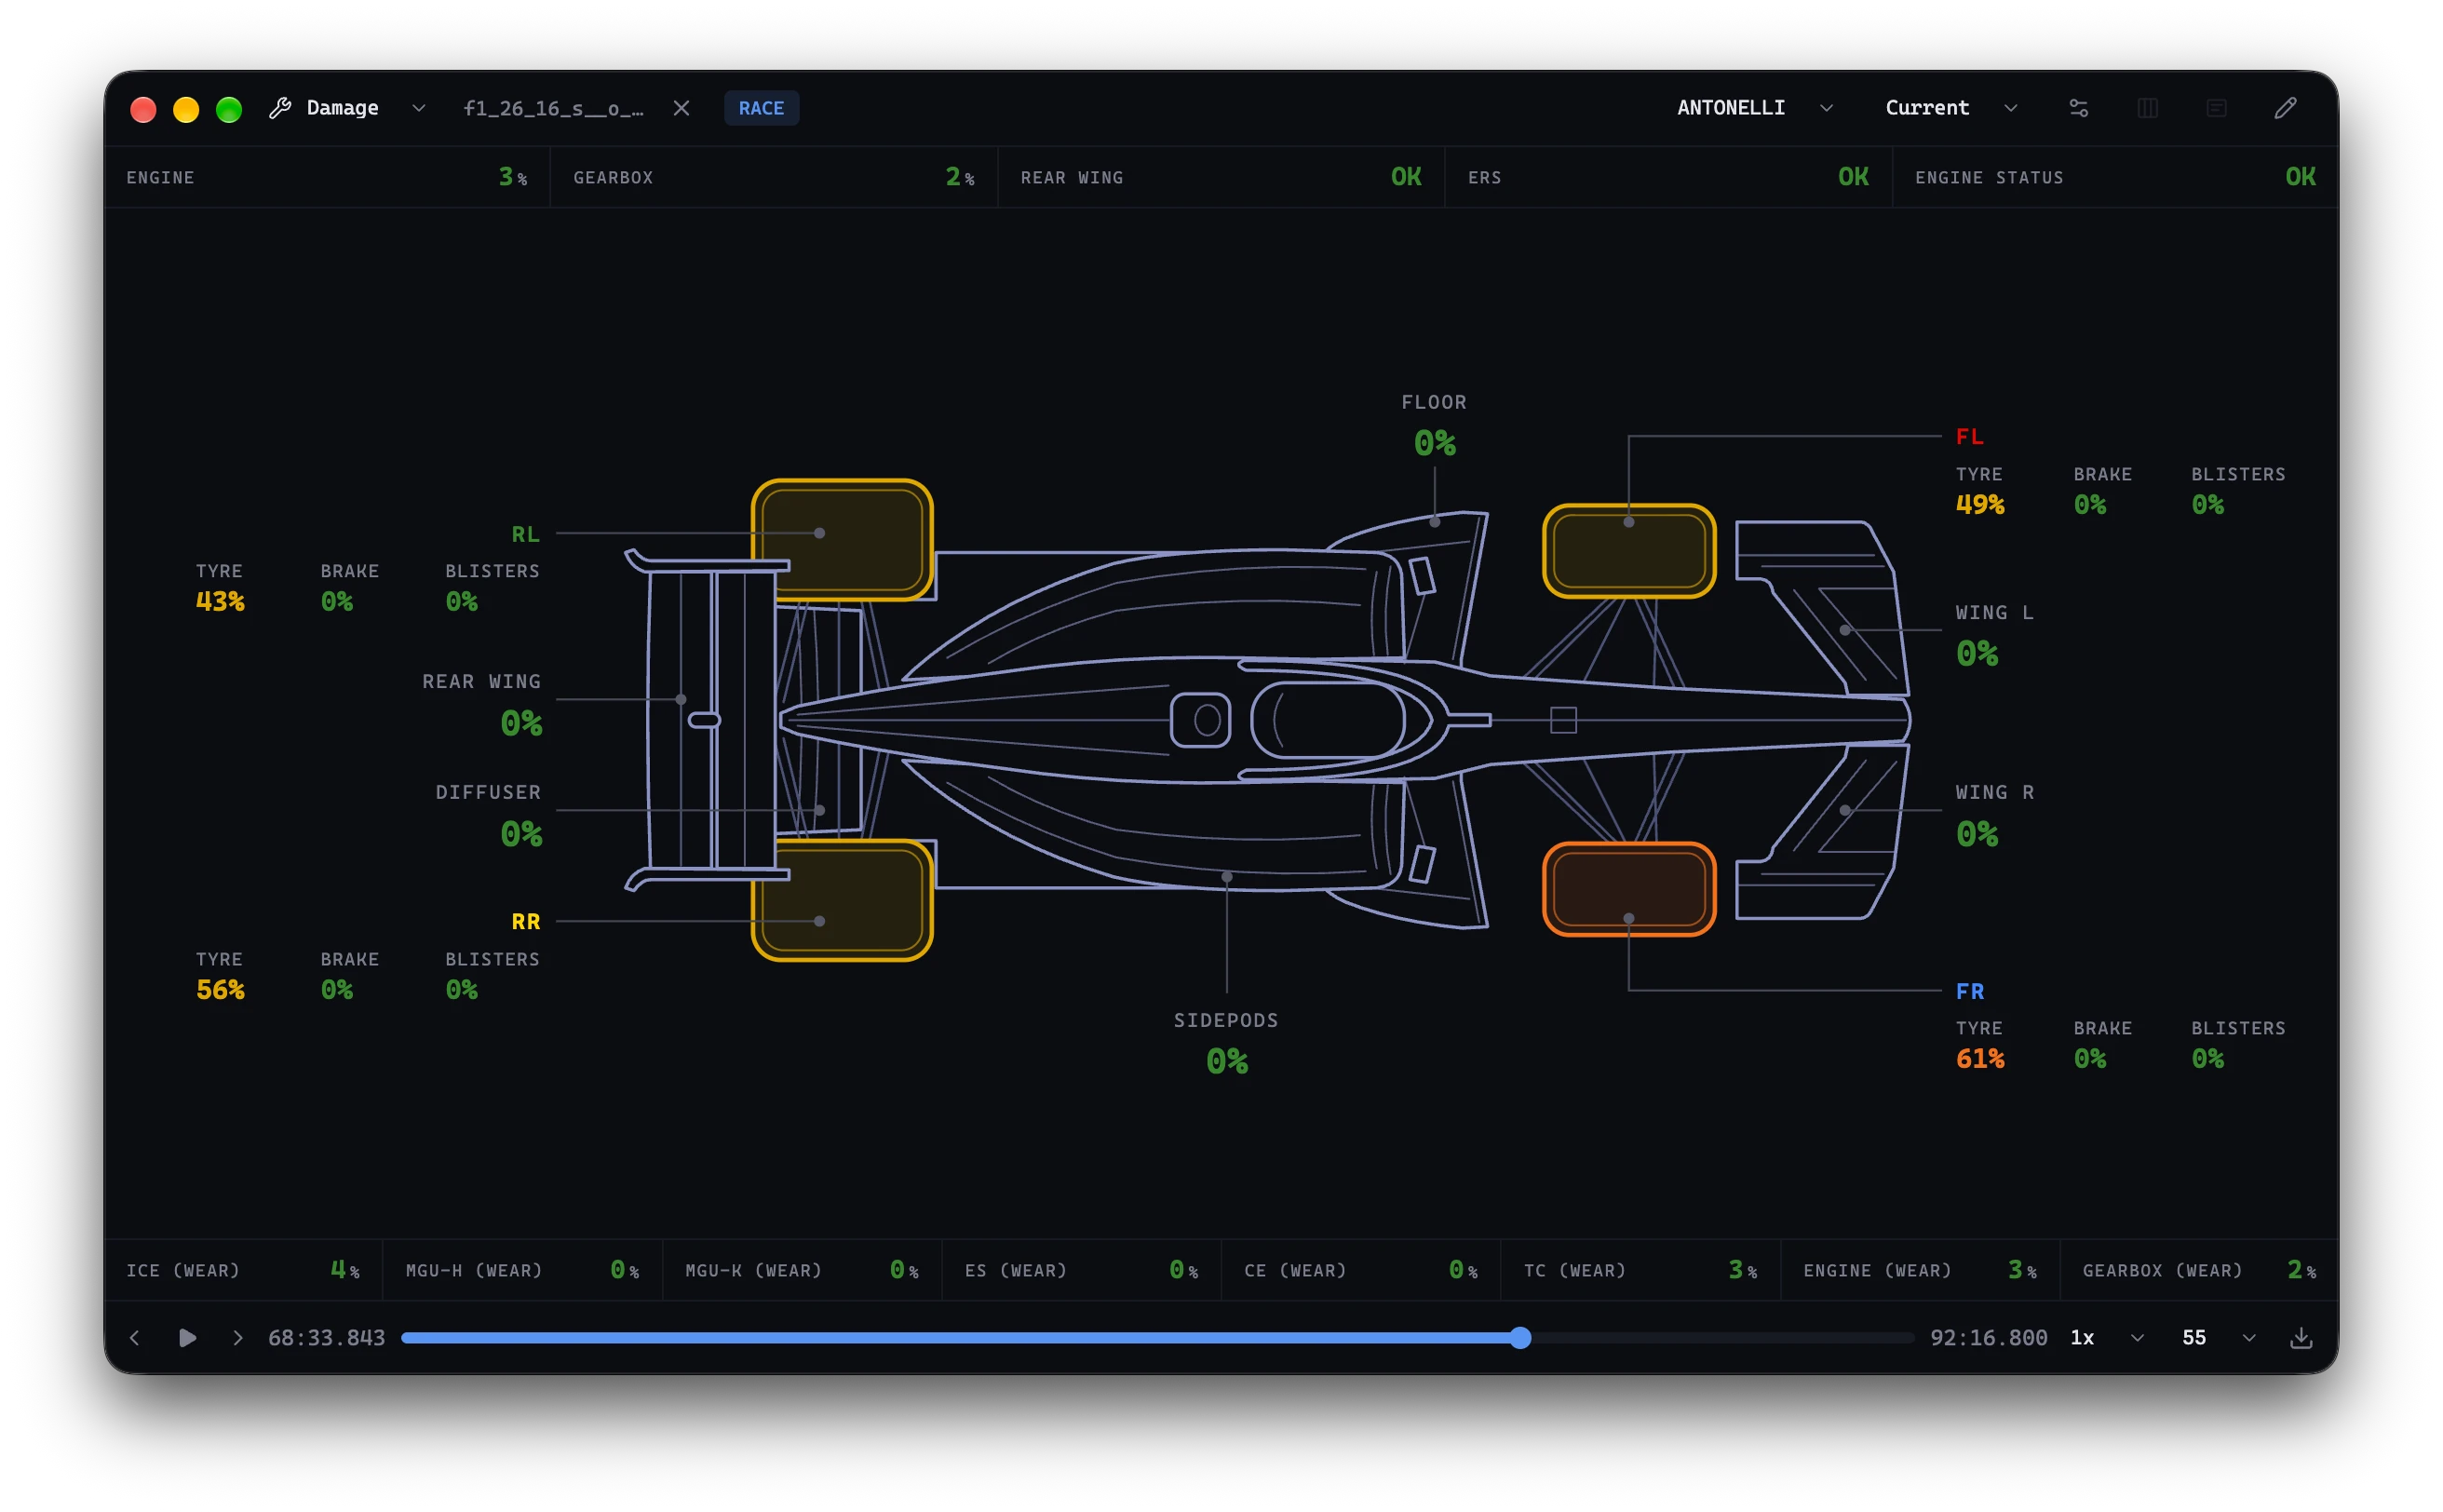
Task: Click the wrench icon beside Damage
Action: pyautogui.click(x=280, y=108)
